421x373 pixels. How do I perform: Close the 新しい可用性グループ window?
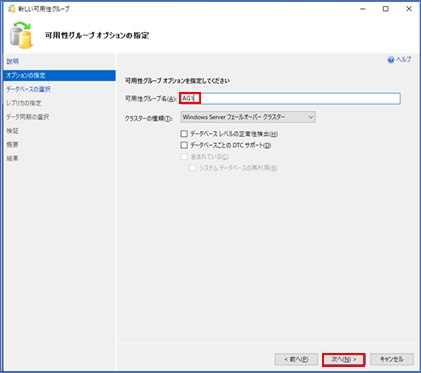409,9
